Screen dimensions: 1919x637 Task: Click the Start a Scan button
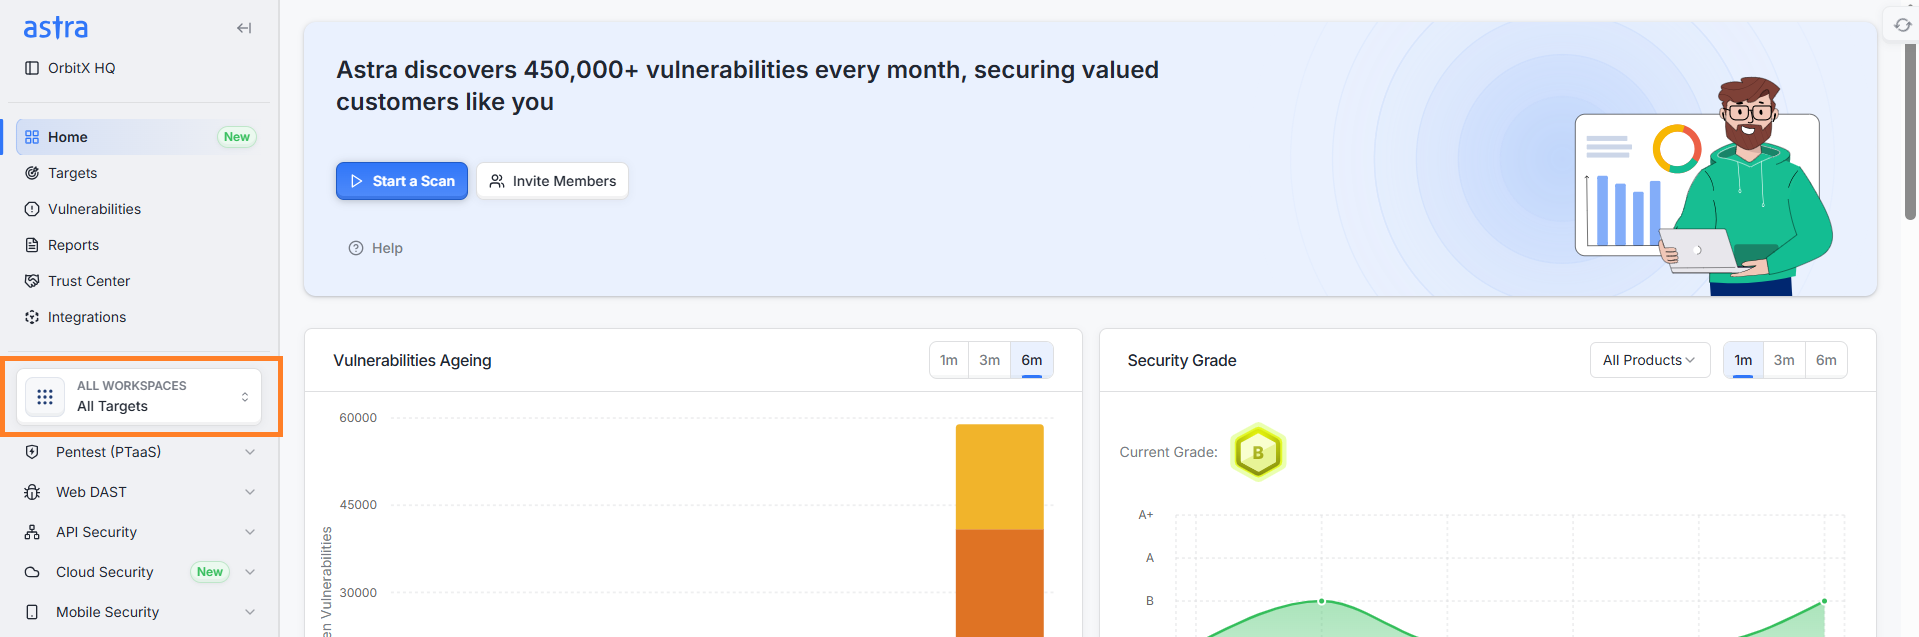pyautogui.click(x=402, y=181)
